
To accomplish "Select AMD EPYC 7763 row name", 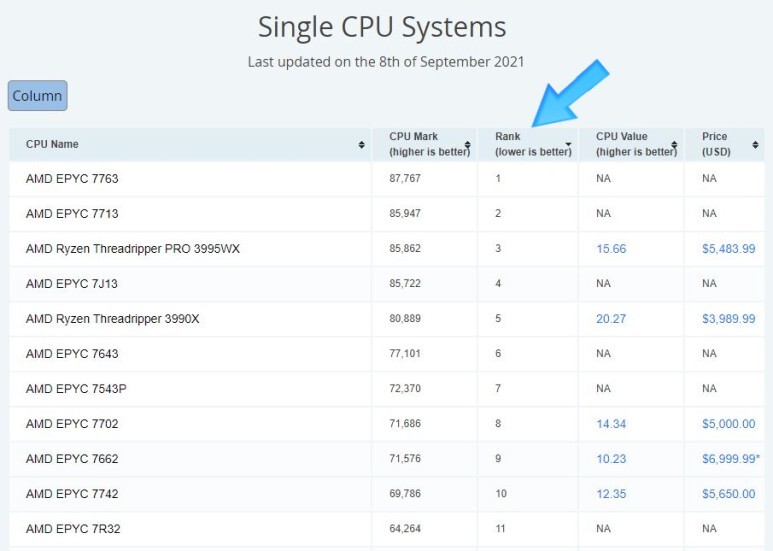I will (72, 179).
